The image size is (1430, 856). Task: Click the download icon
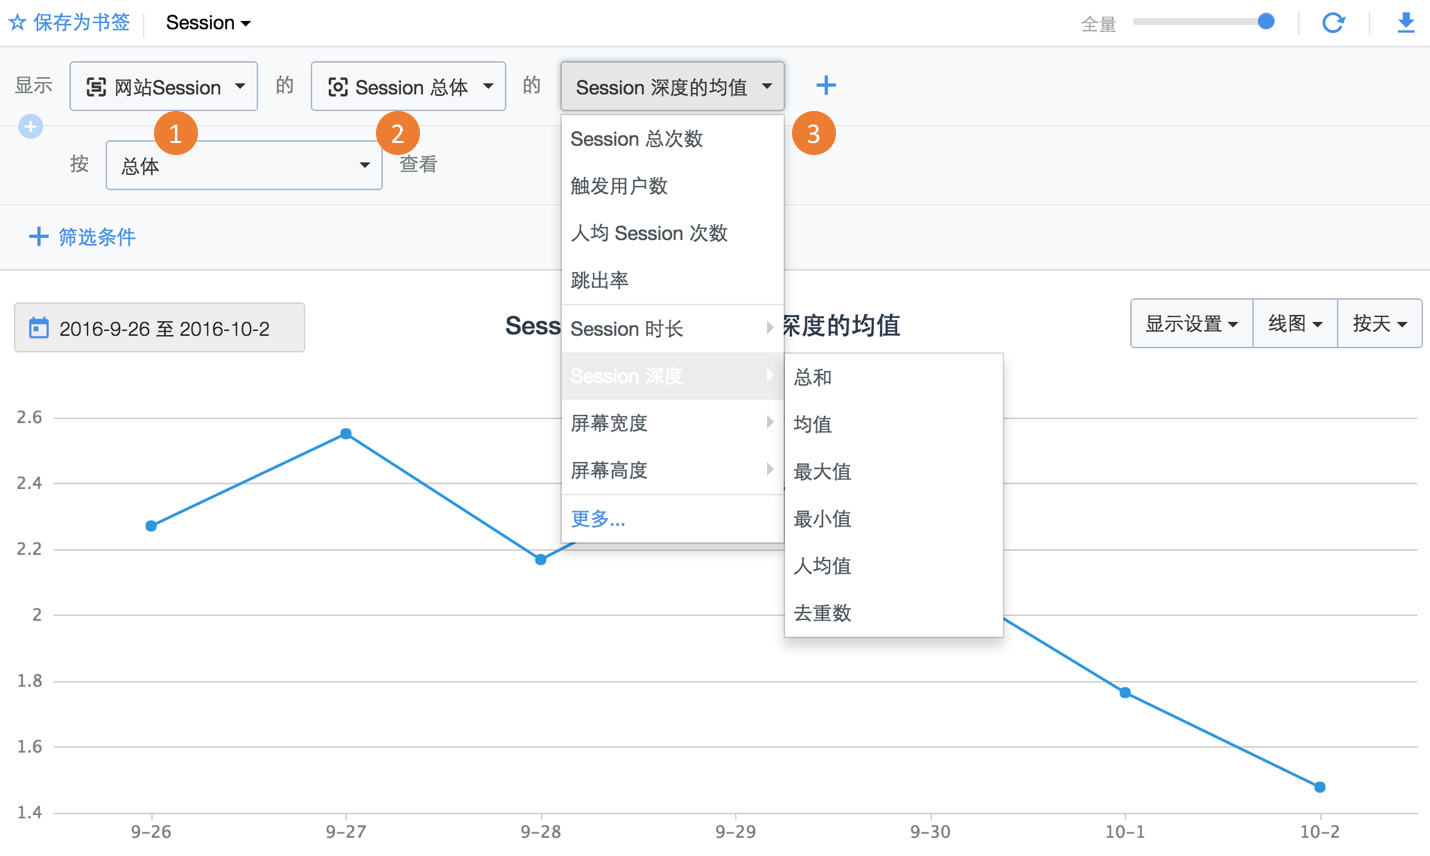(x=1405, y=22)
